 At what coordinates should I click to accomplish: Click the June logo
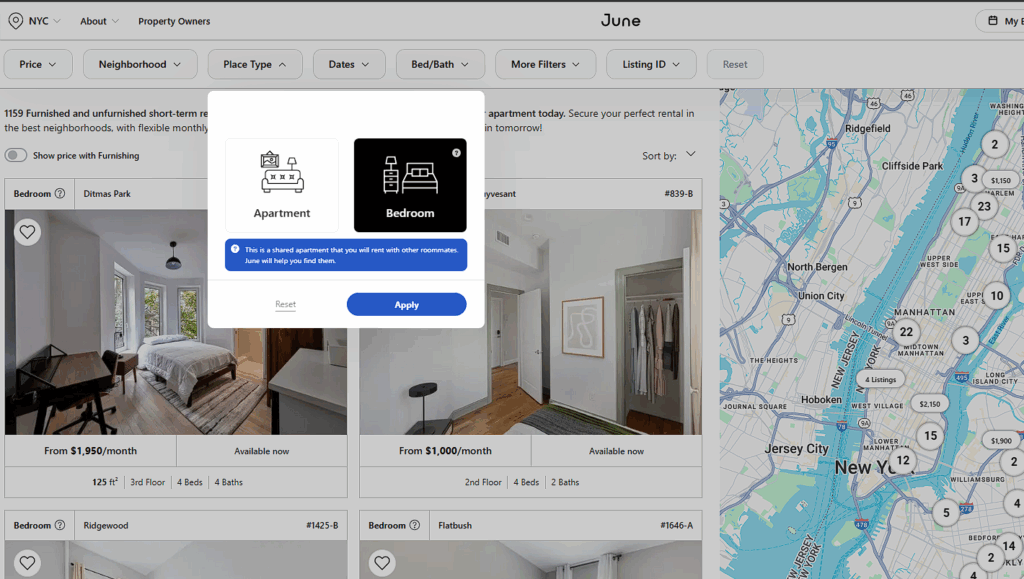[620, 21]
